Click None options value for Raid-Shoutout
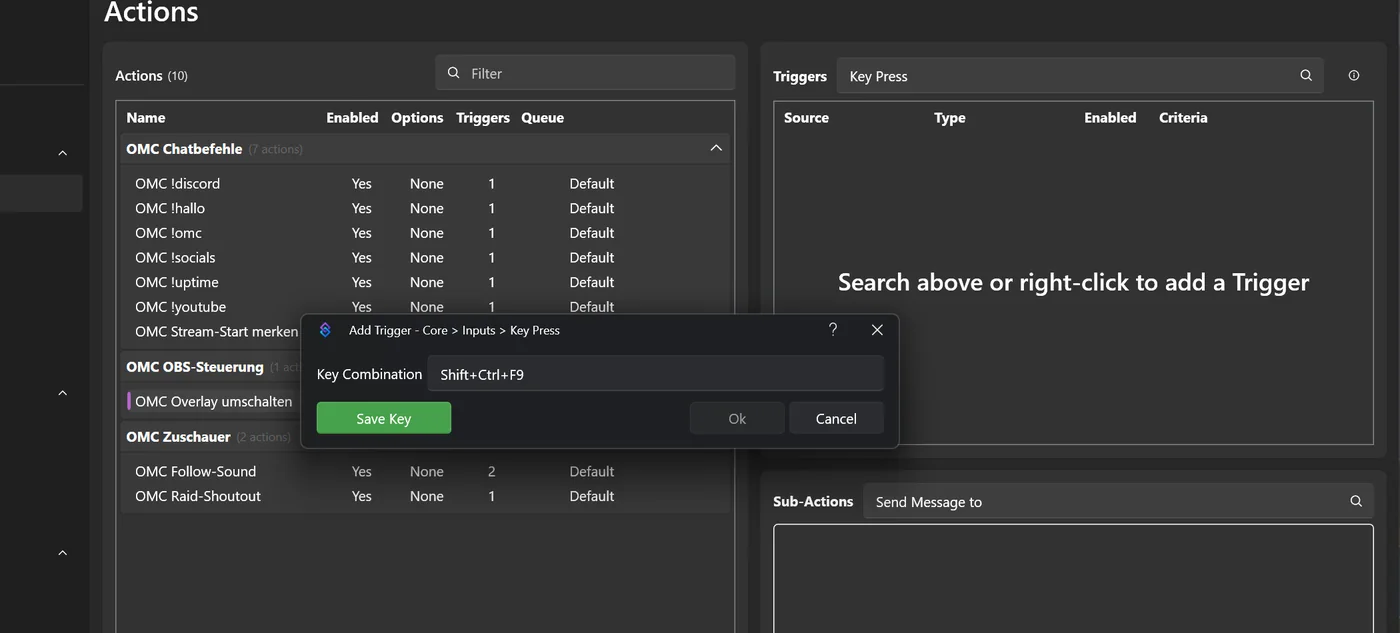Screen dimensions: 1400x633 (x=427, y=496)
